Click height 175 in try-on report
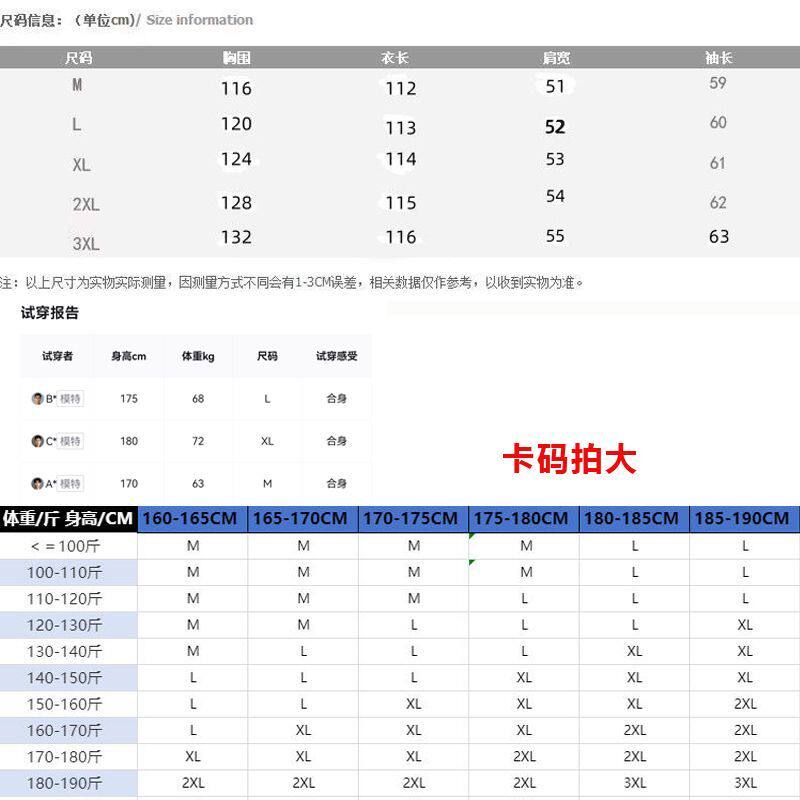This screenshot has height=800, width=800. (129, 398)
